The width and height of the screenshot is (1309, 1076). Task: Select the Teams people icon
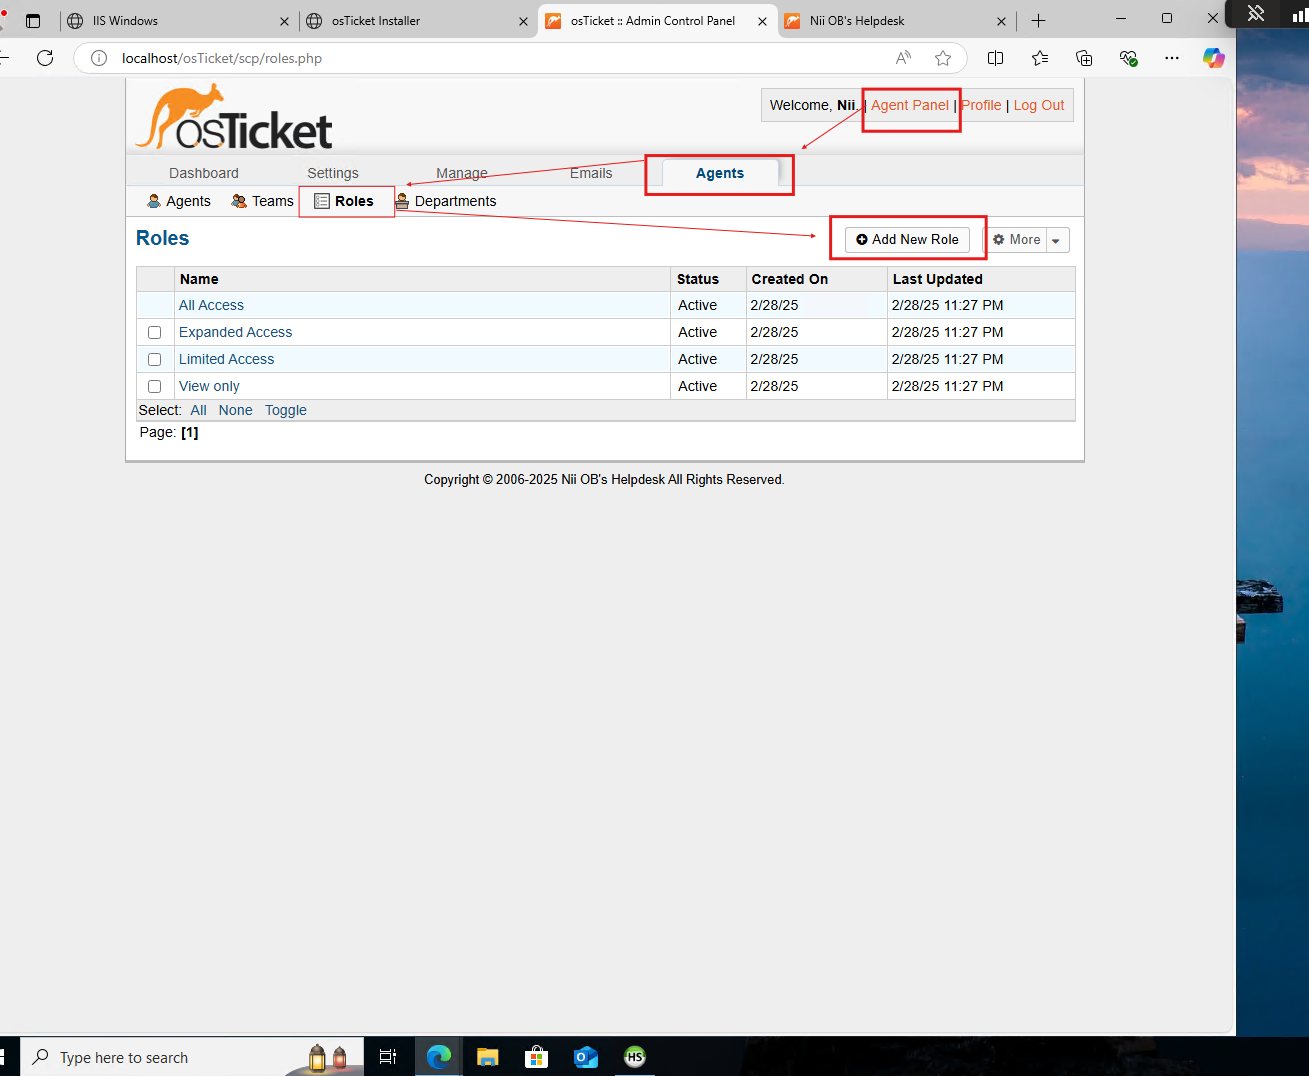[238, 200]
